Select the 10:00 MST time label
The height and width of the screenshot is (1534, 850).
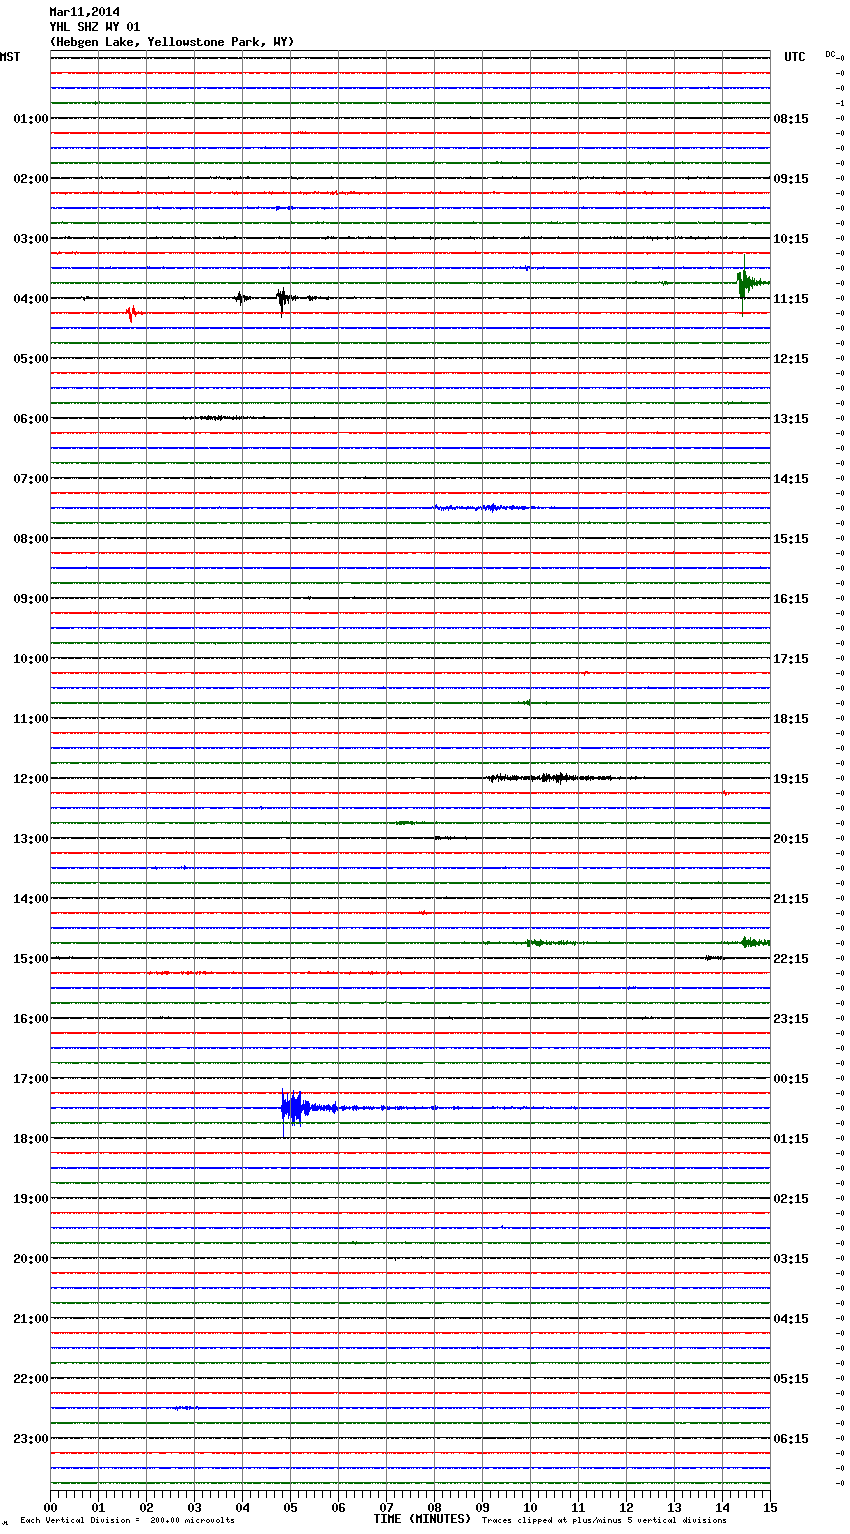[31, 659]
